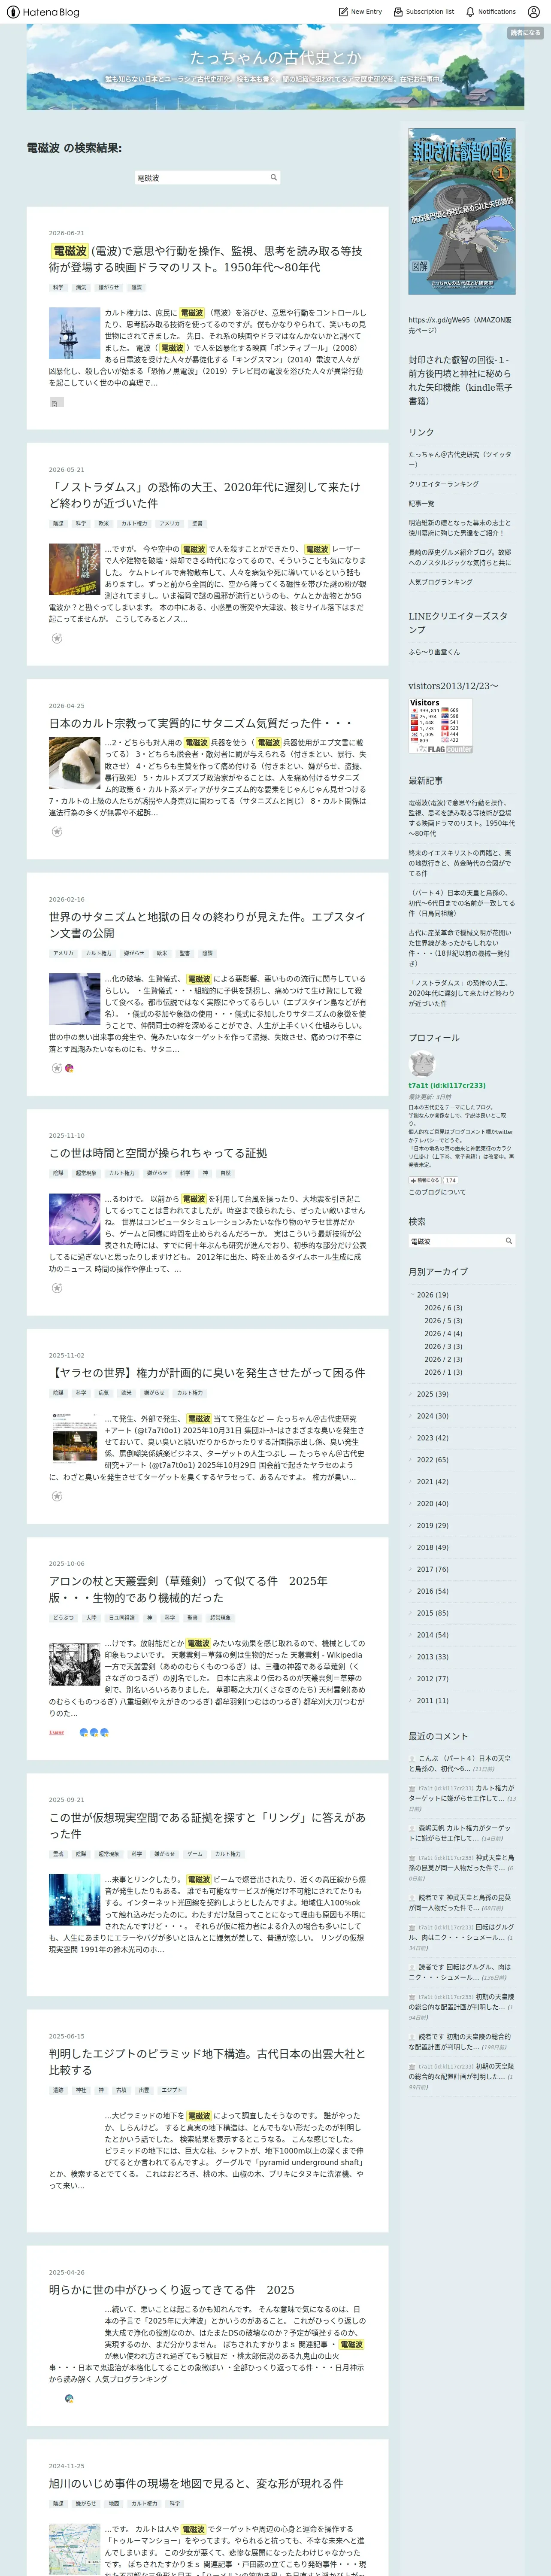Click the avatar icon beside 森嶋美帆 comment

click(x=412, y=1828)
